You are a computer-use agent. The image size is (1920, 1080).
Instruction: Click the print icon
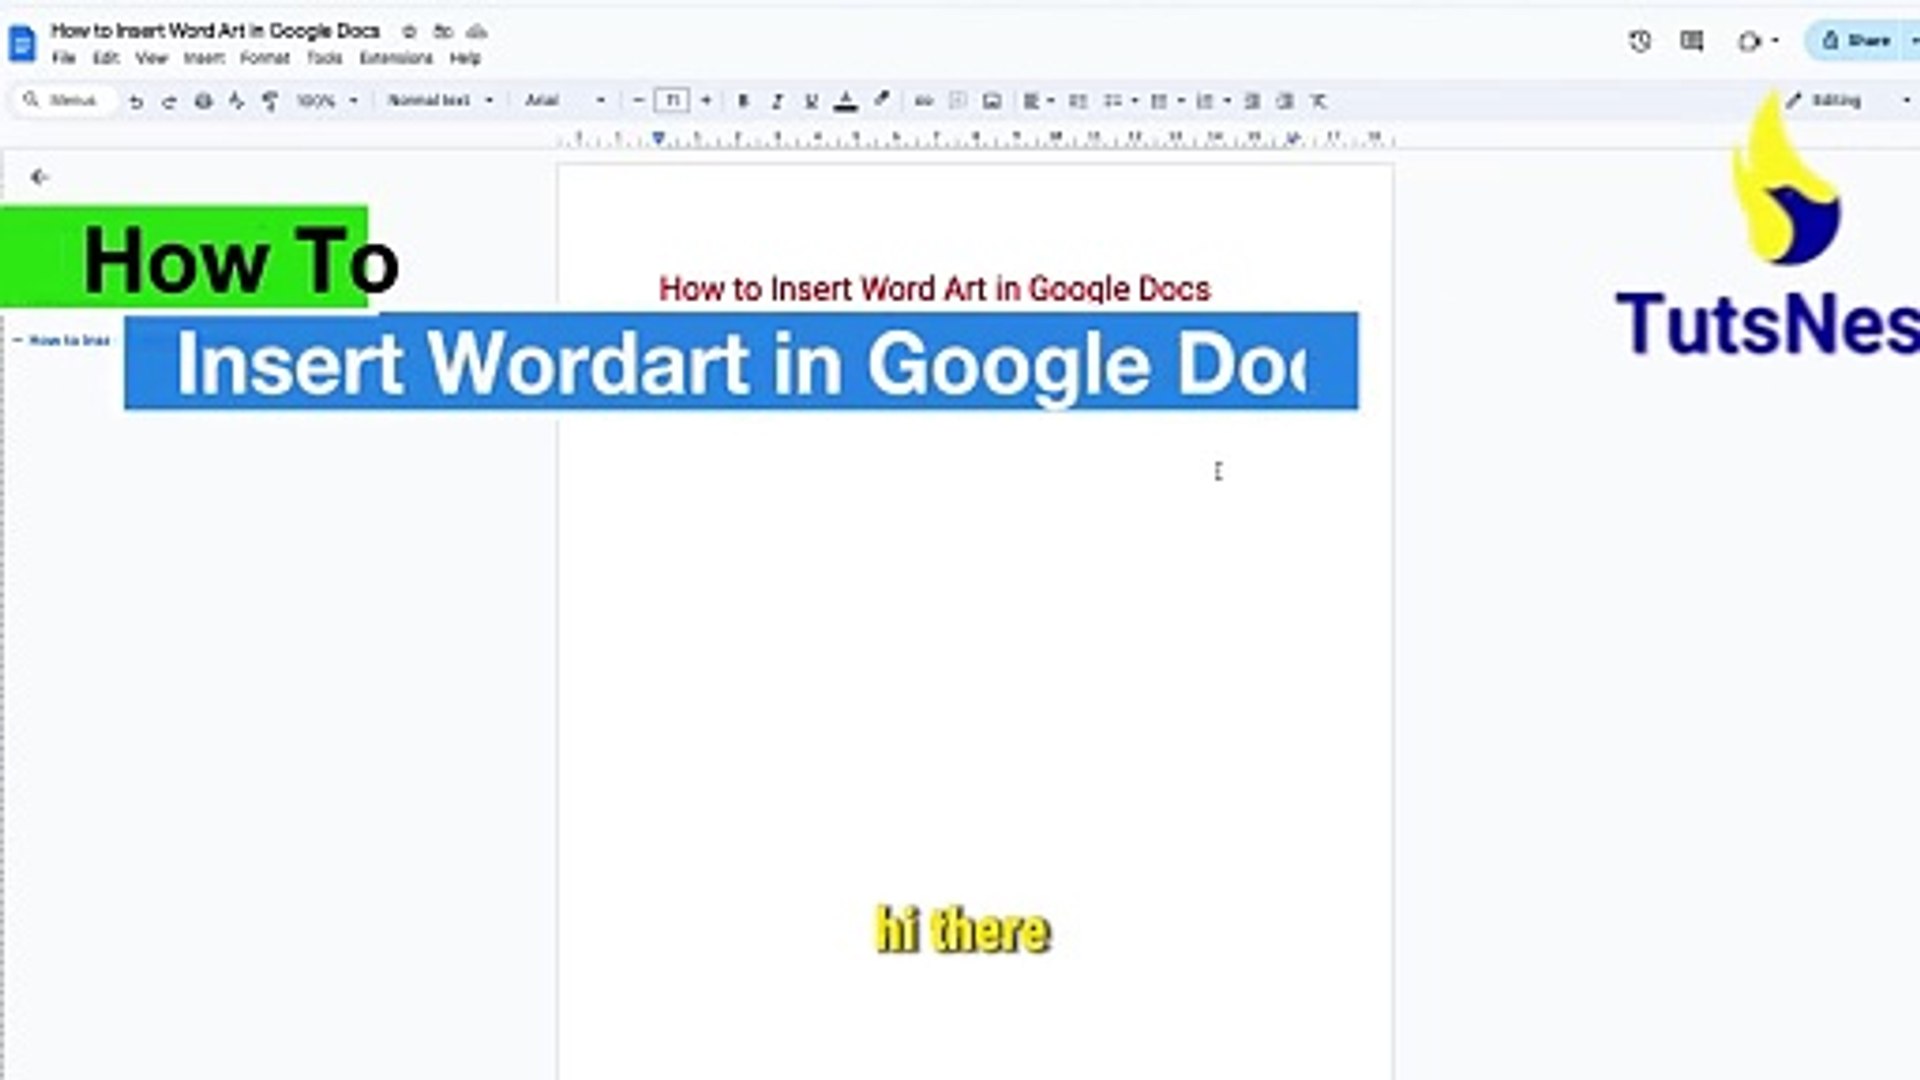[x=203, y=101]
